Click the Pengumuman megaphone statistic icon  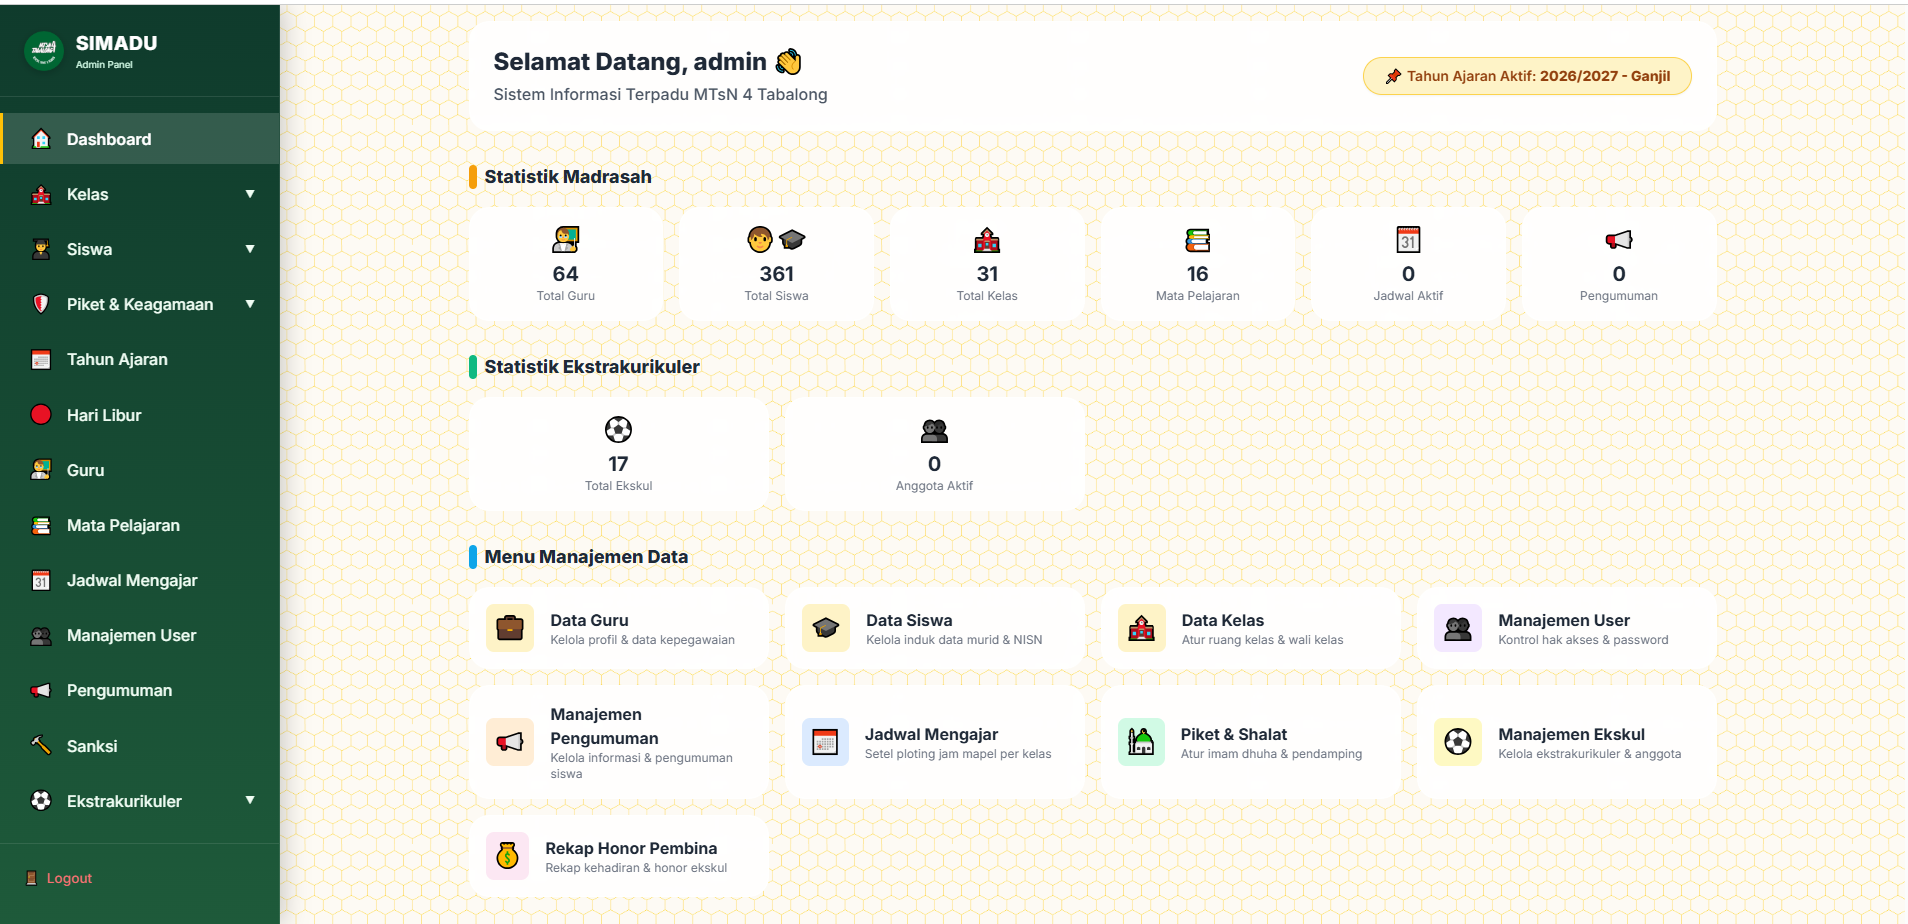[1619, 240]
